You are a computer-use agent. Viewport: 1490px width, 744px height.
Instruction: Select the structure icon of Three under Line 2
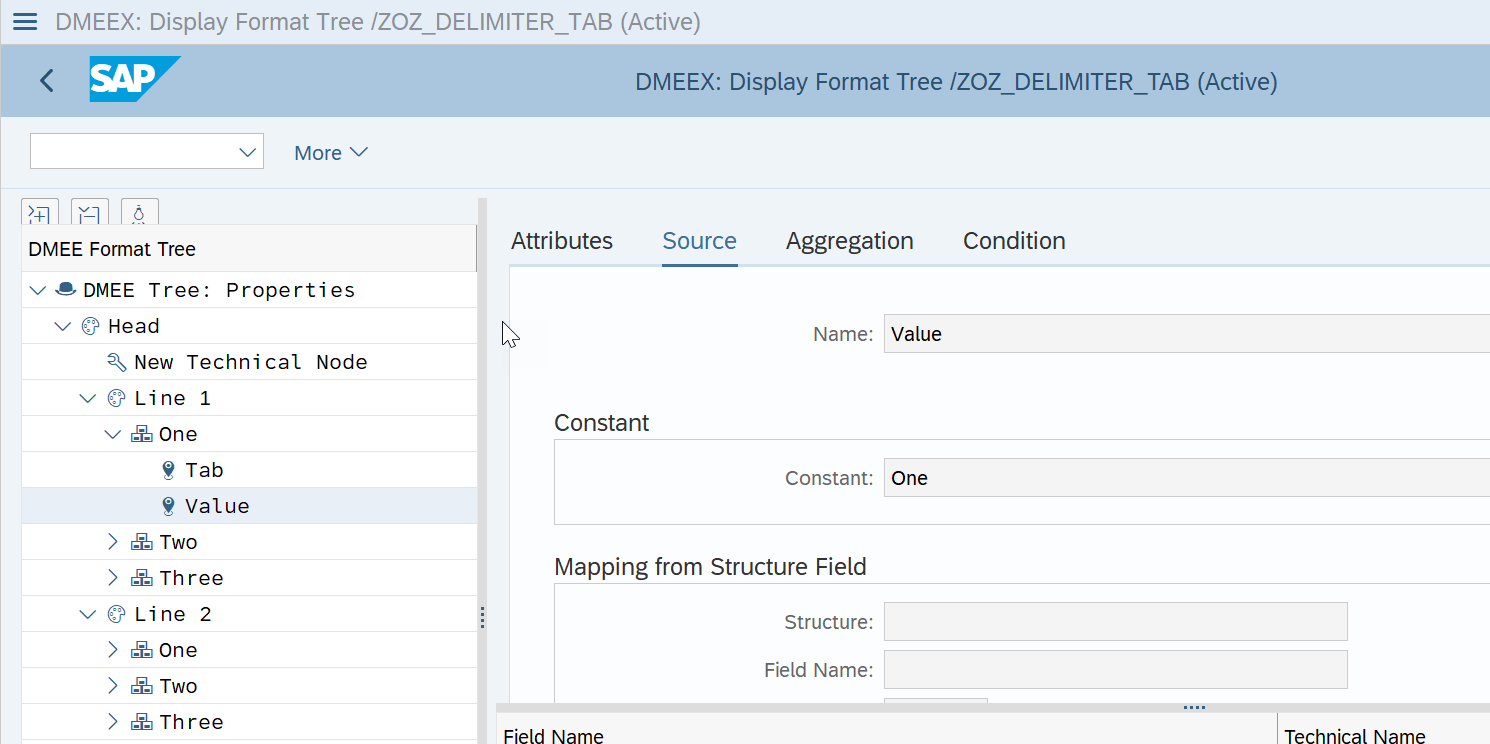141,722
